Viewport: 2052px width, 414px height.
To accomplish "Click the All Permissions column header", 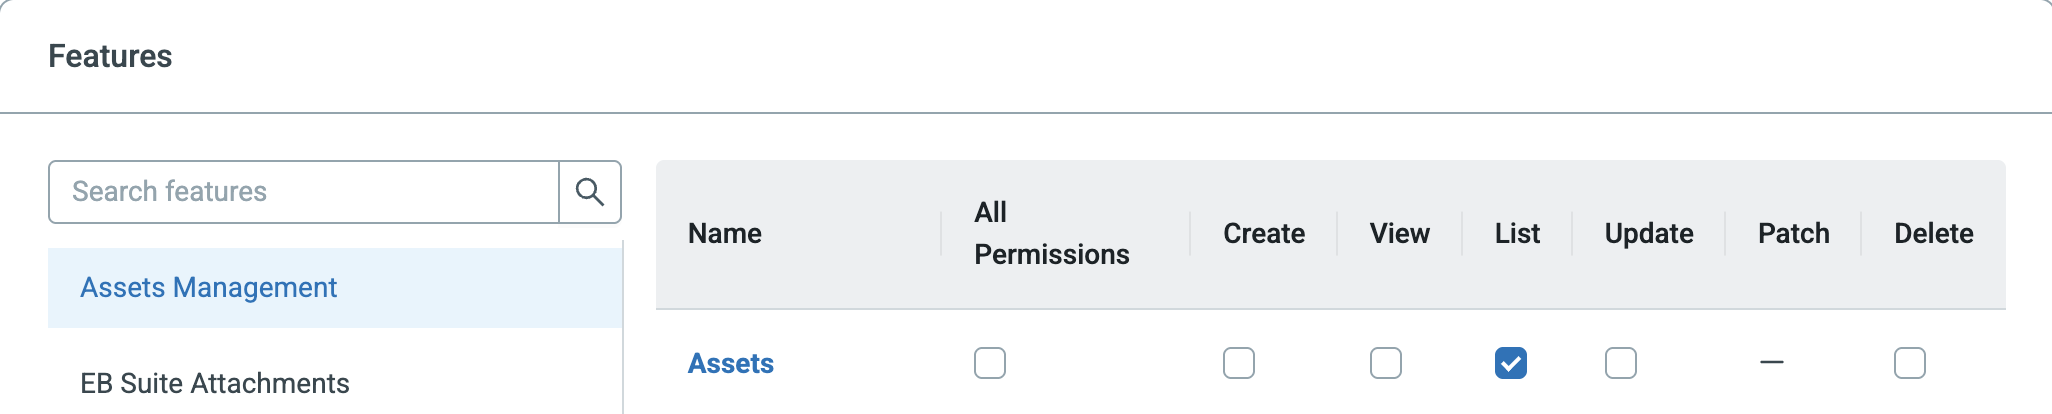I will 1051,234.
